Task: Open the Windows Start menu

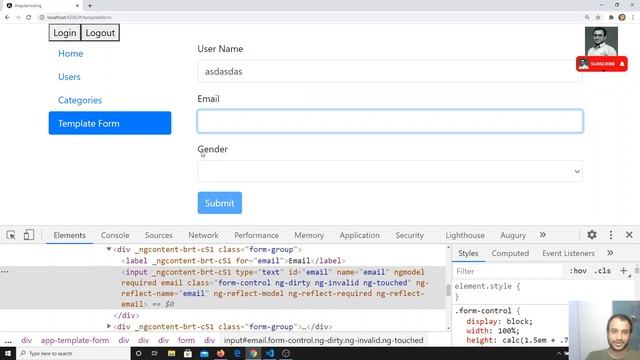Action: pyautogui.click(x=8, y=353)
